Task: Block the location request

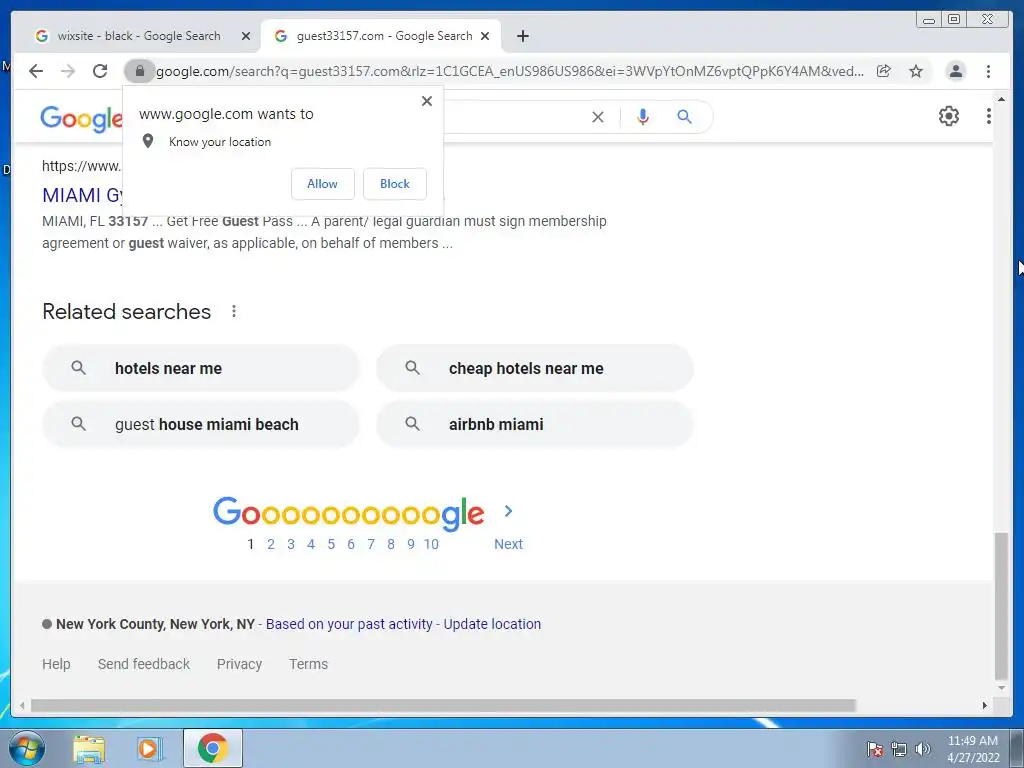Action: (394, 184)
